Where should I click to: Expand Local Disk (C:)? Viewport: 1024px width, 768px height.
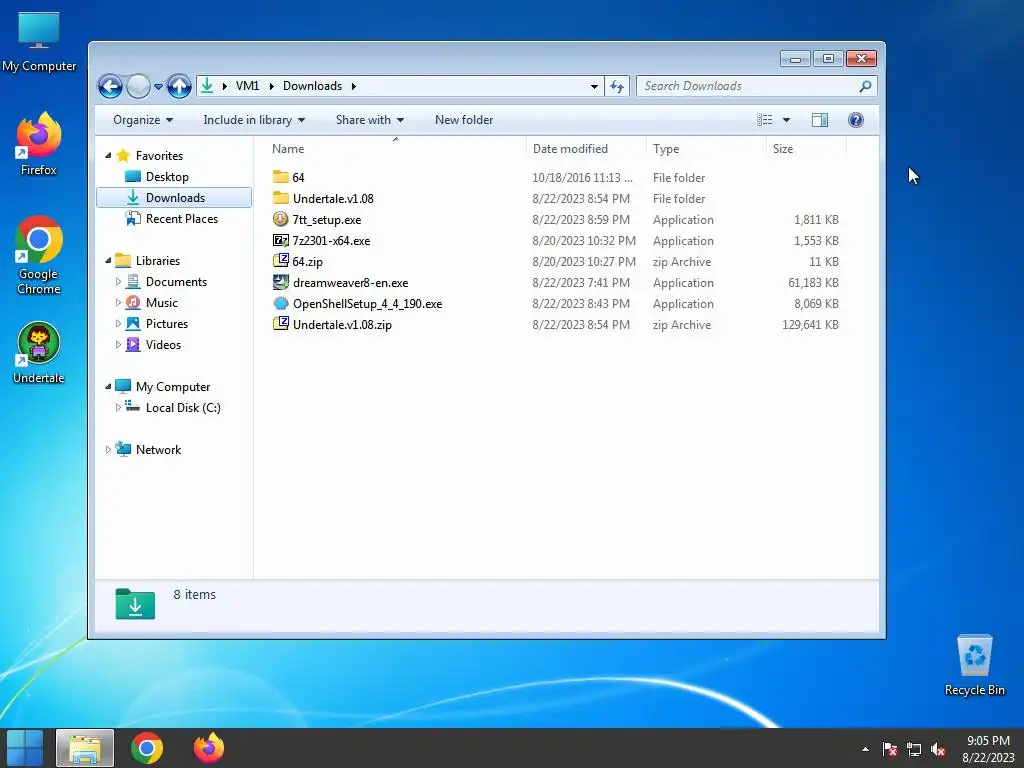pyautogui.click(x=118, y=408)
